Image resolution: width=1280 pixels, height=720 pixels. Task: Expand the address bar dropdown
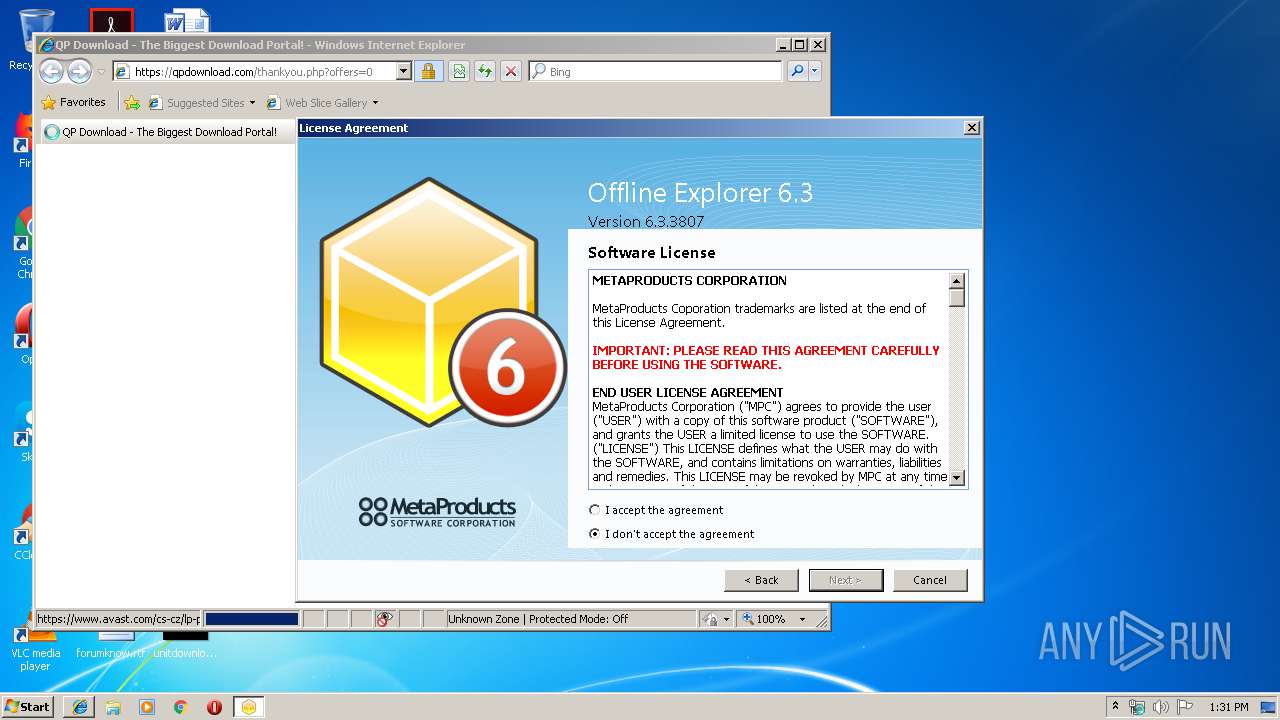pyautogui.click(x=404, y=72)
